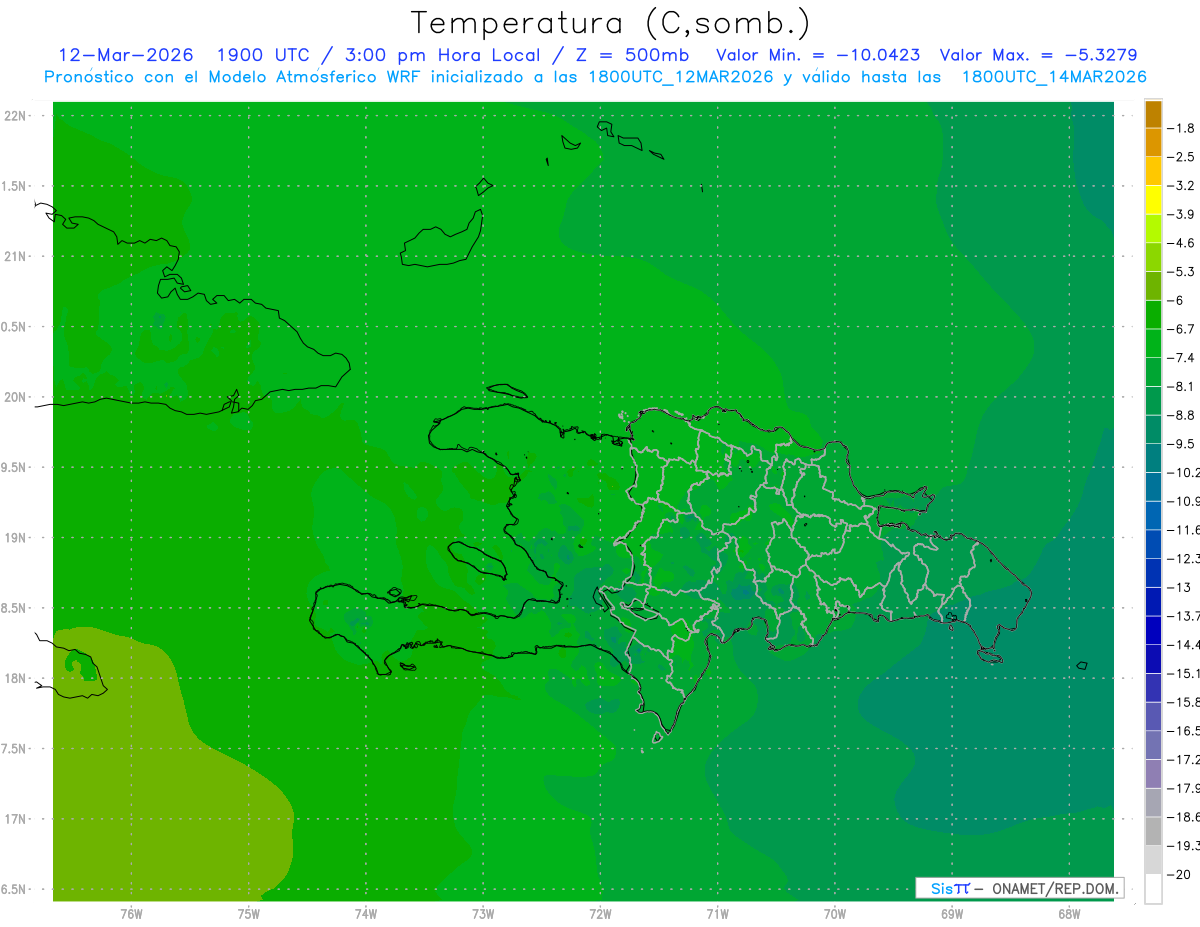Click the 'Valor Min. = -10.0423' text
Viewport: 1200px width, 927px height.
click(819, 55)
